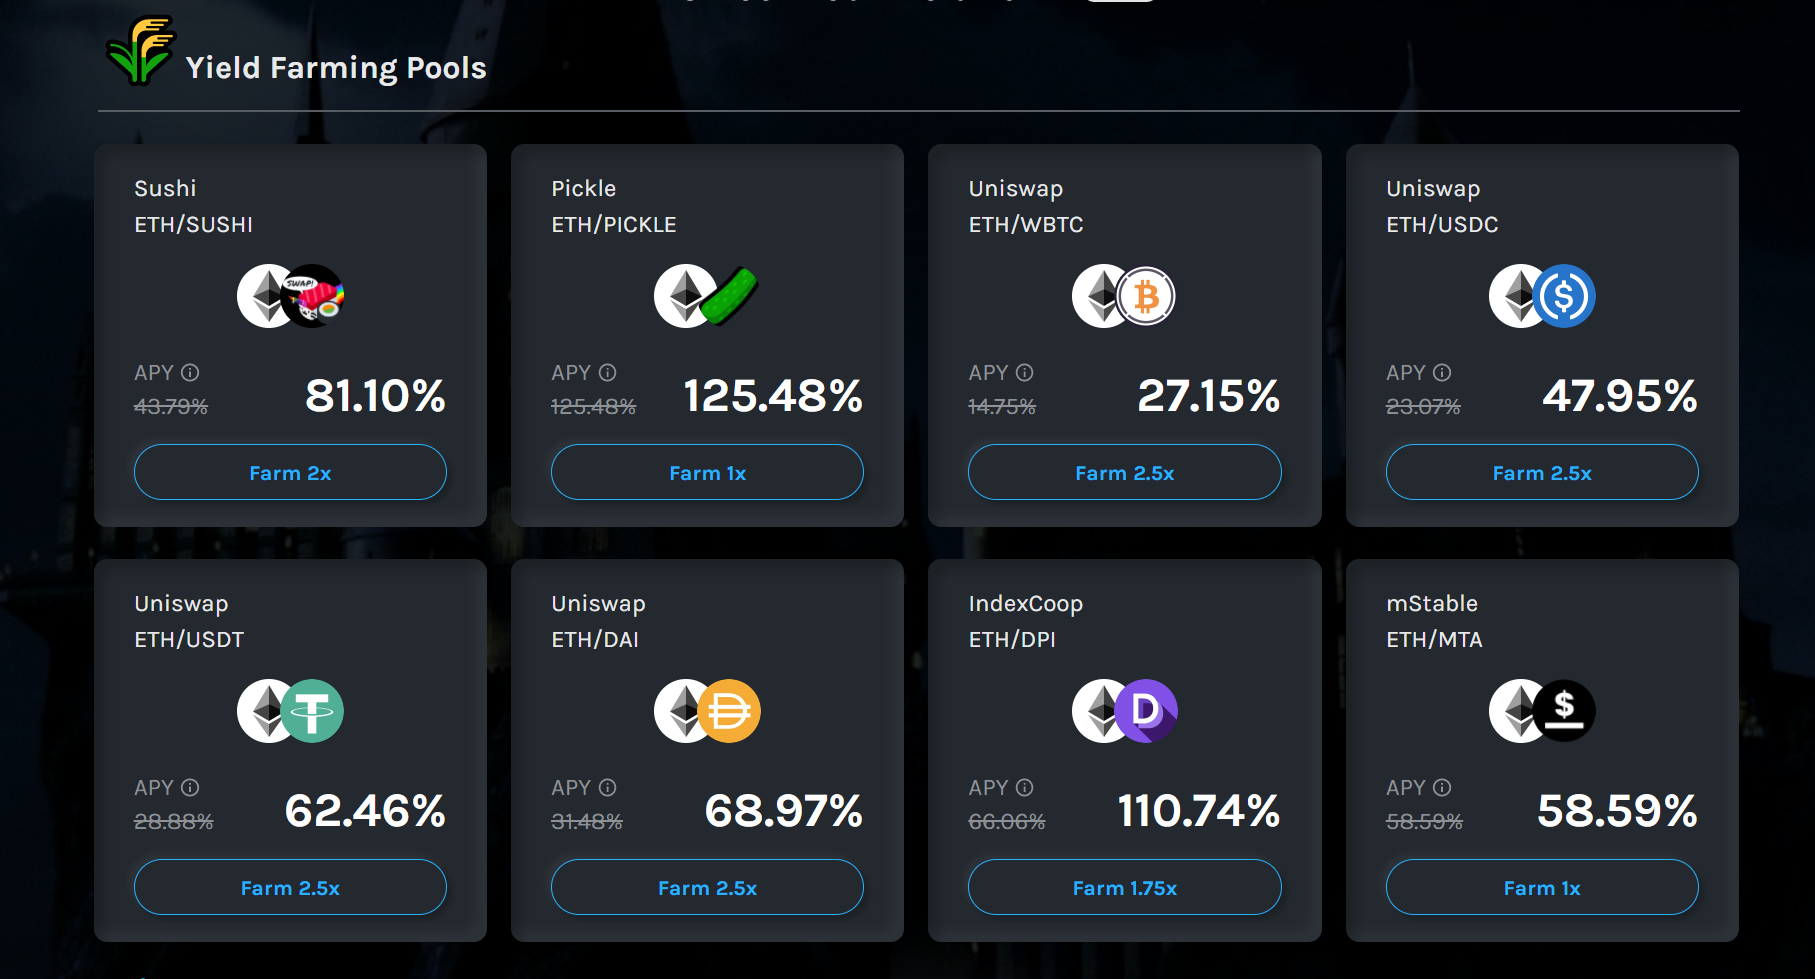
Task: Click the Farm 1x button for ETH/MTA
Action: point(1542,887)
